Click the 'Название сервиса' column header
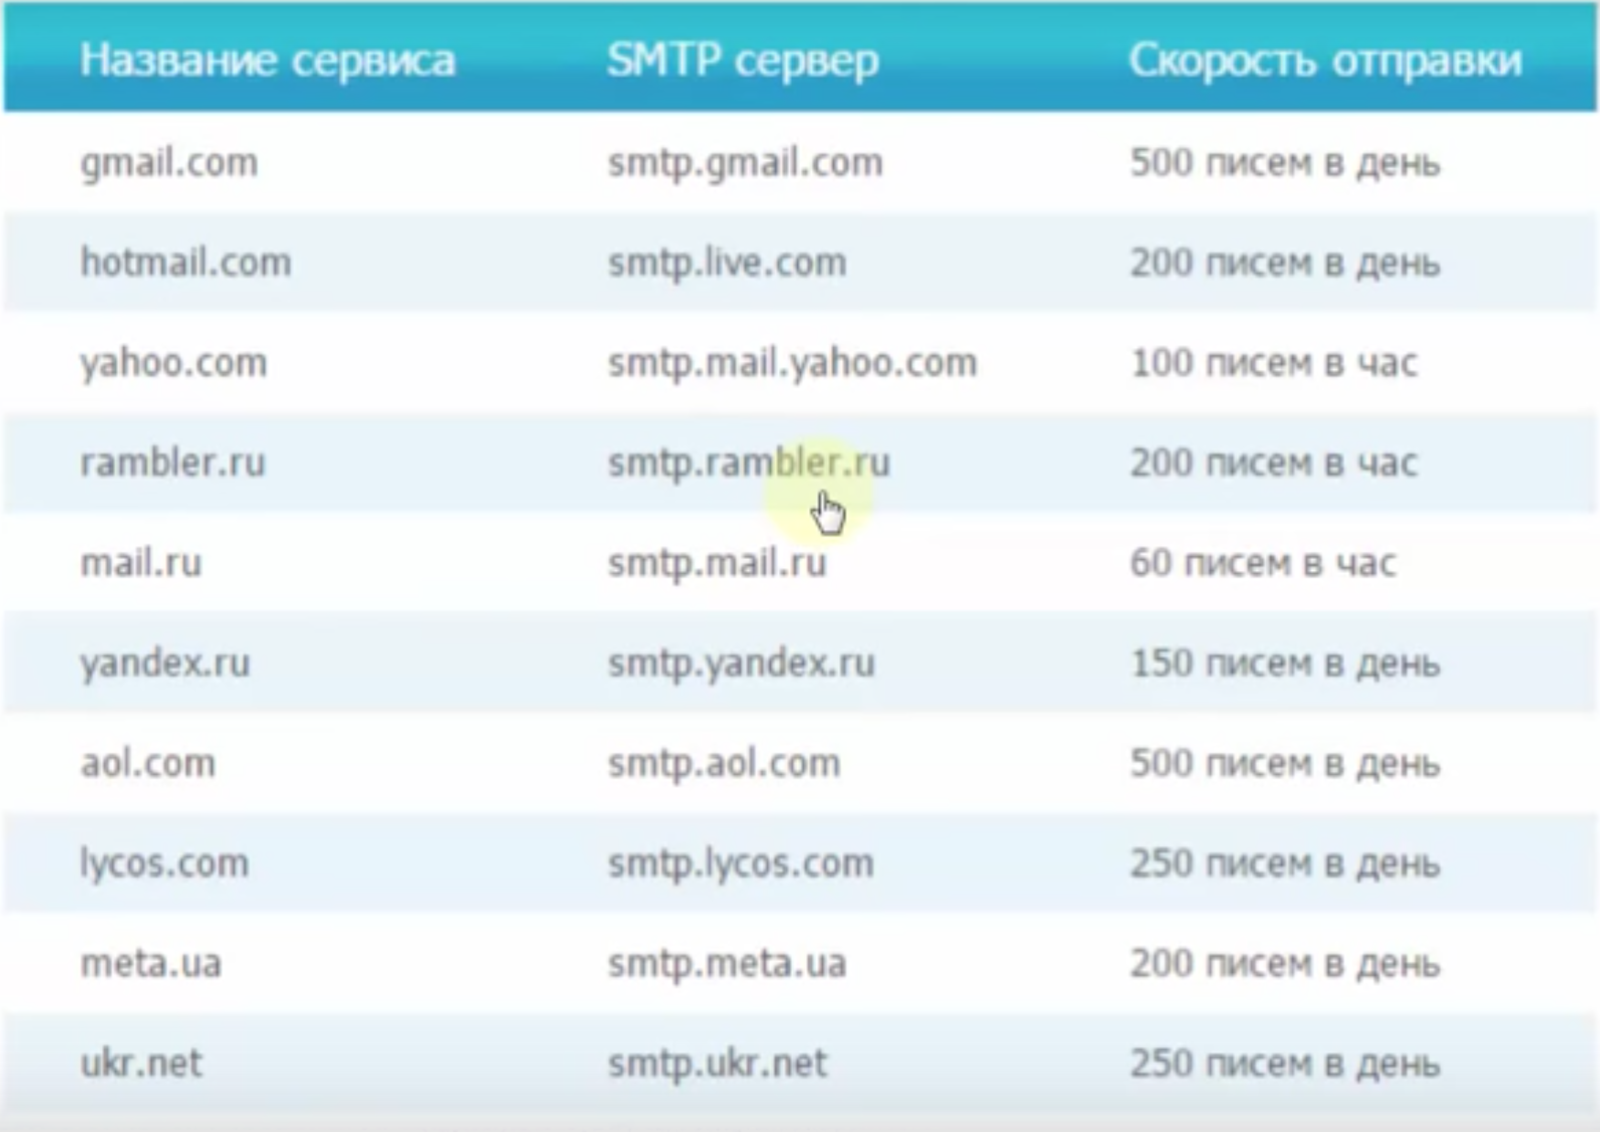This screenshot has width=1600, height=1132. [267, 61]
